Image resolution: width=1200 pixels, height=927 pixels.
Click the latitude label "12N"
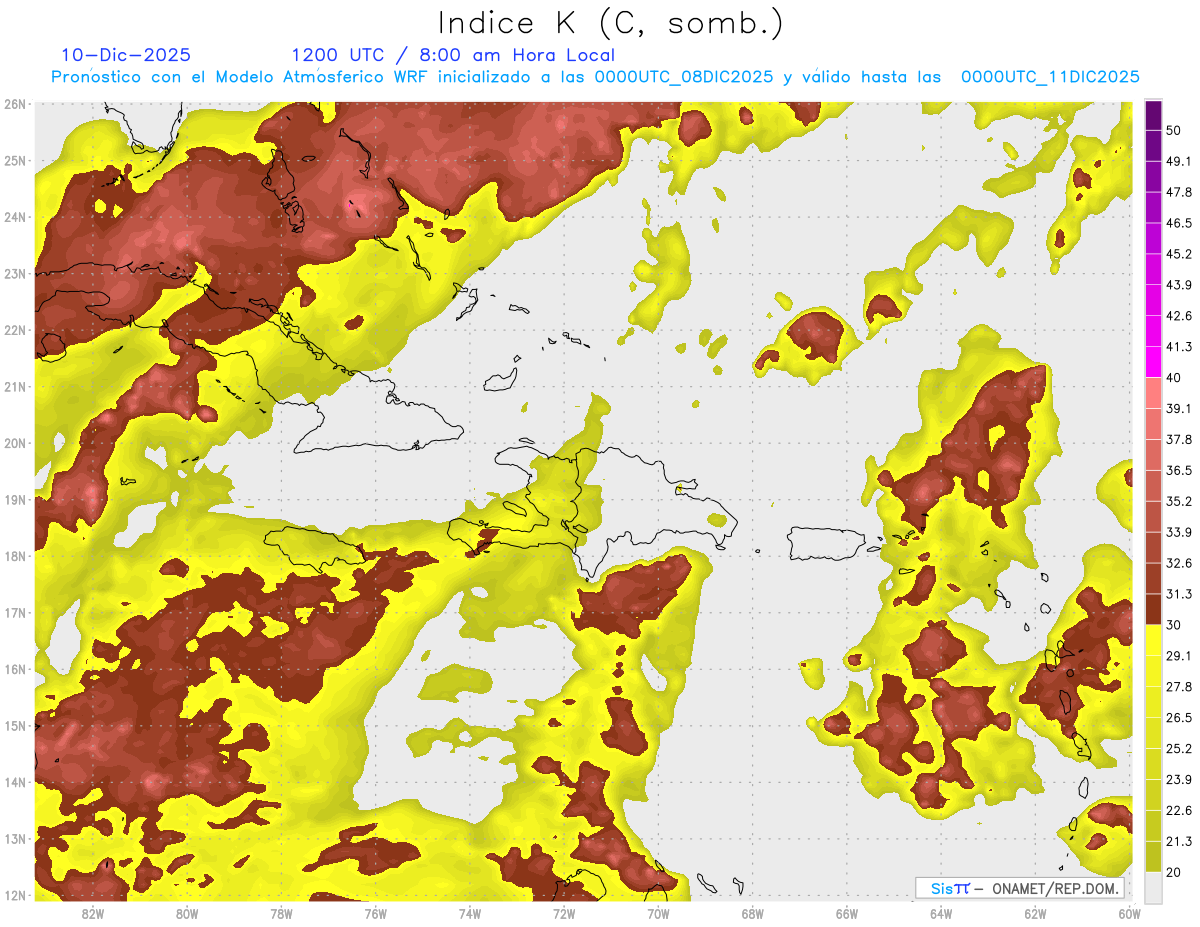coord(15,895)
